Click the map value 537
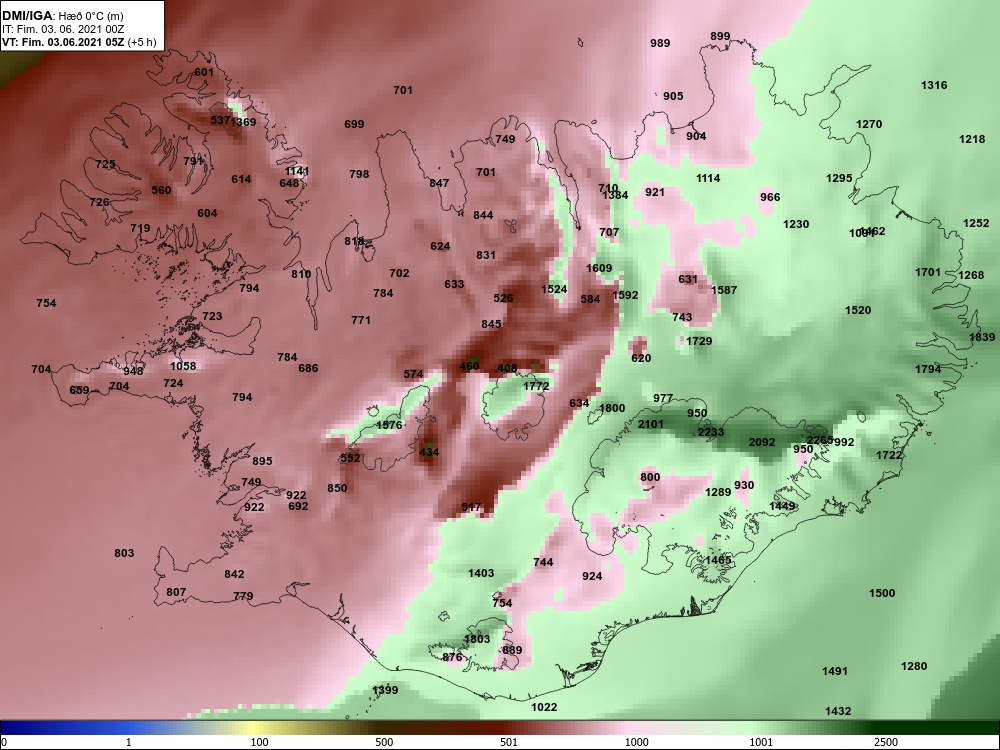 point(220,121)
